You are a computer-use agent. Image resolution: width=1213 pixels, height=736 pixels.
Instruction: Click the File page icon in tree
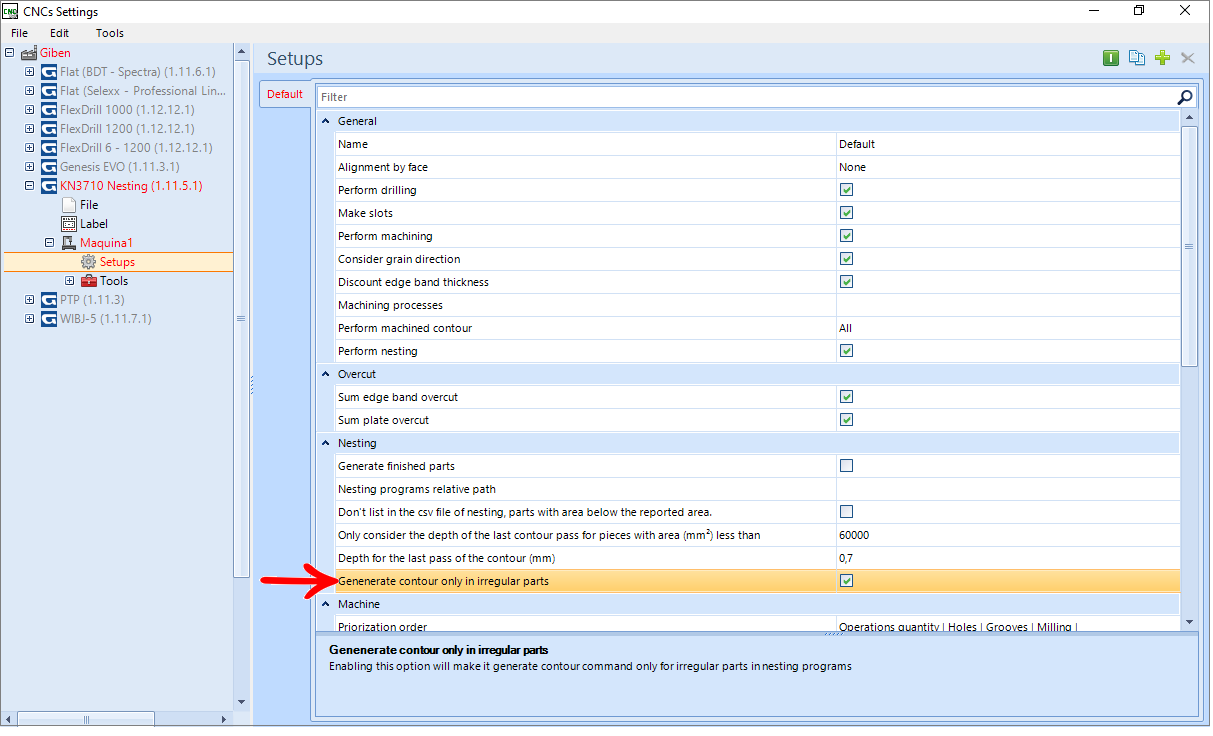pos(69,205)
